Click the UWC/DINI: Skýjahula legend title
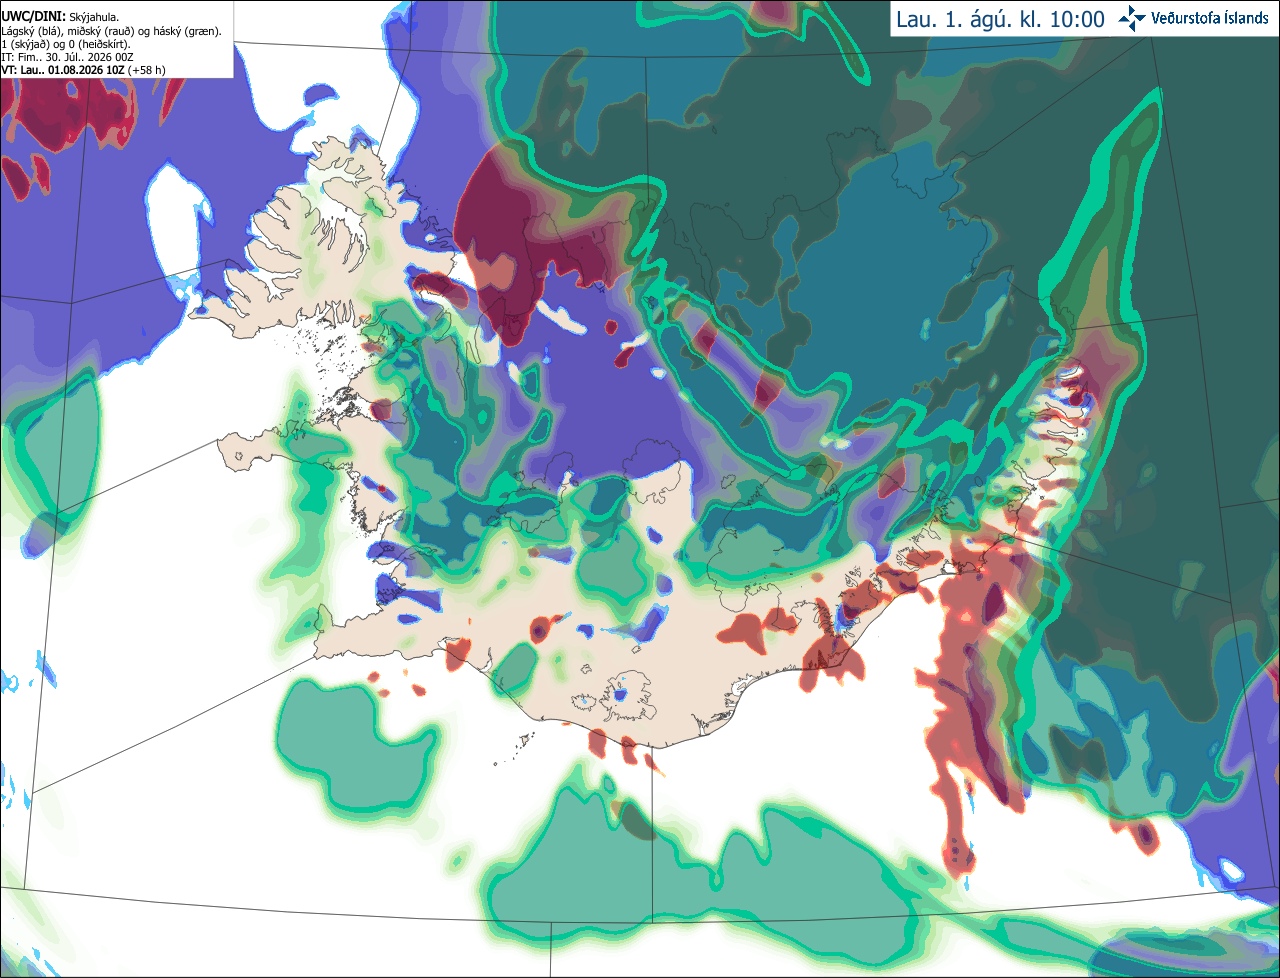The height and width of the screenshot is (978, 1280). coord(60,17)
